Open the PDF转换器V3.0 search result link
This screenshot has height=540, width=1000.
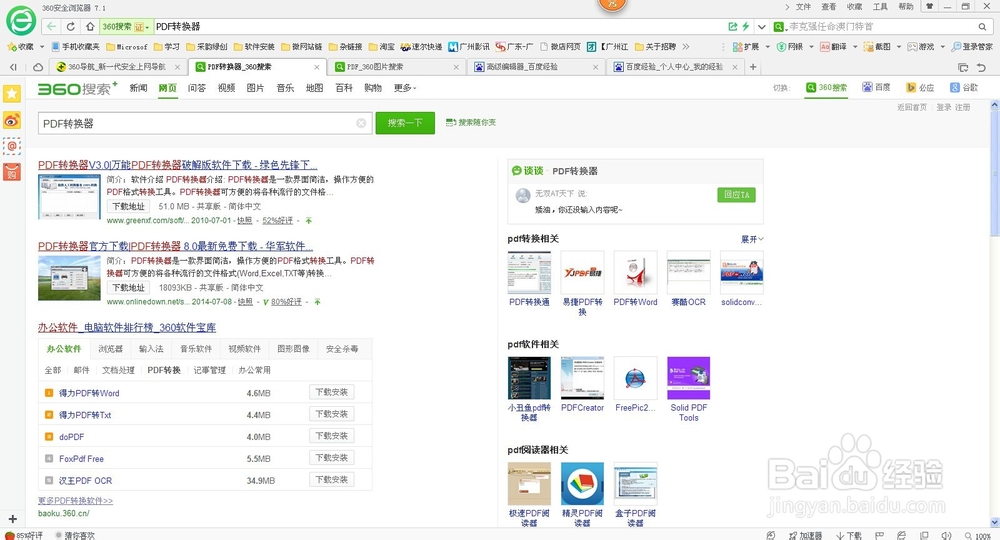point(177,164)
